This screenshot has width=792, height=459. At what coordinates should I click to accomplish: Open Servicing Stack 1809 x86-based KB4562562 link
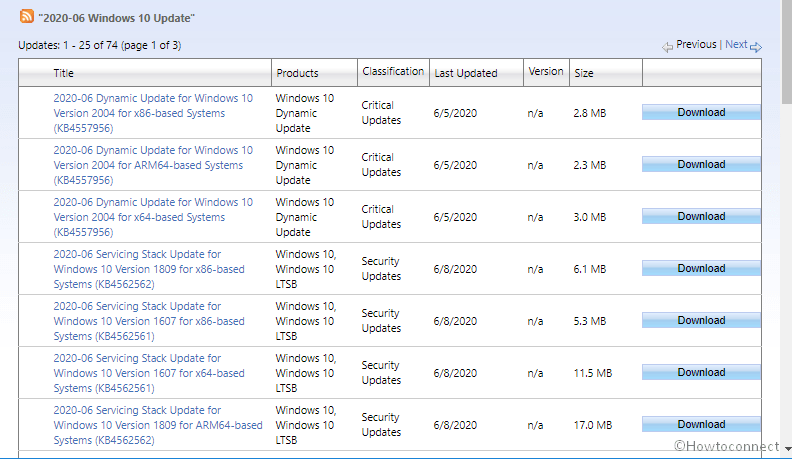149,269
